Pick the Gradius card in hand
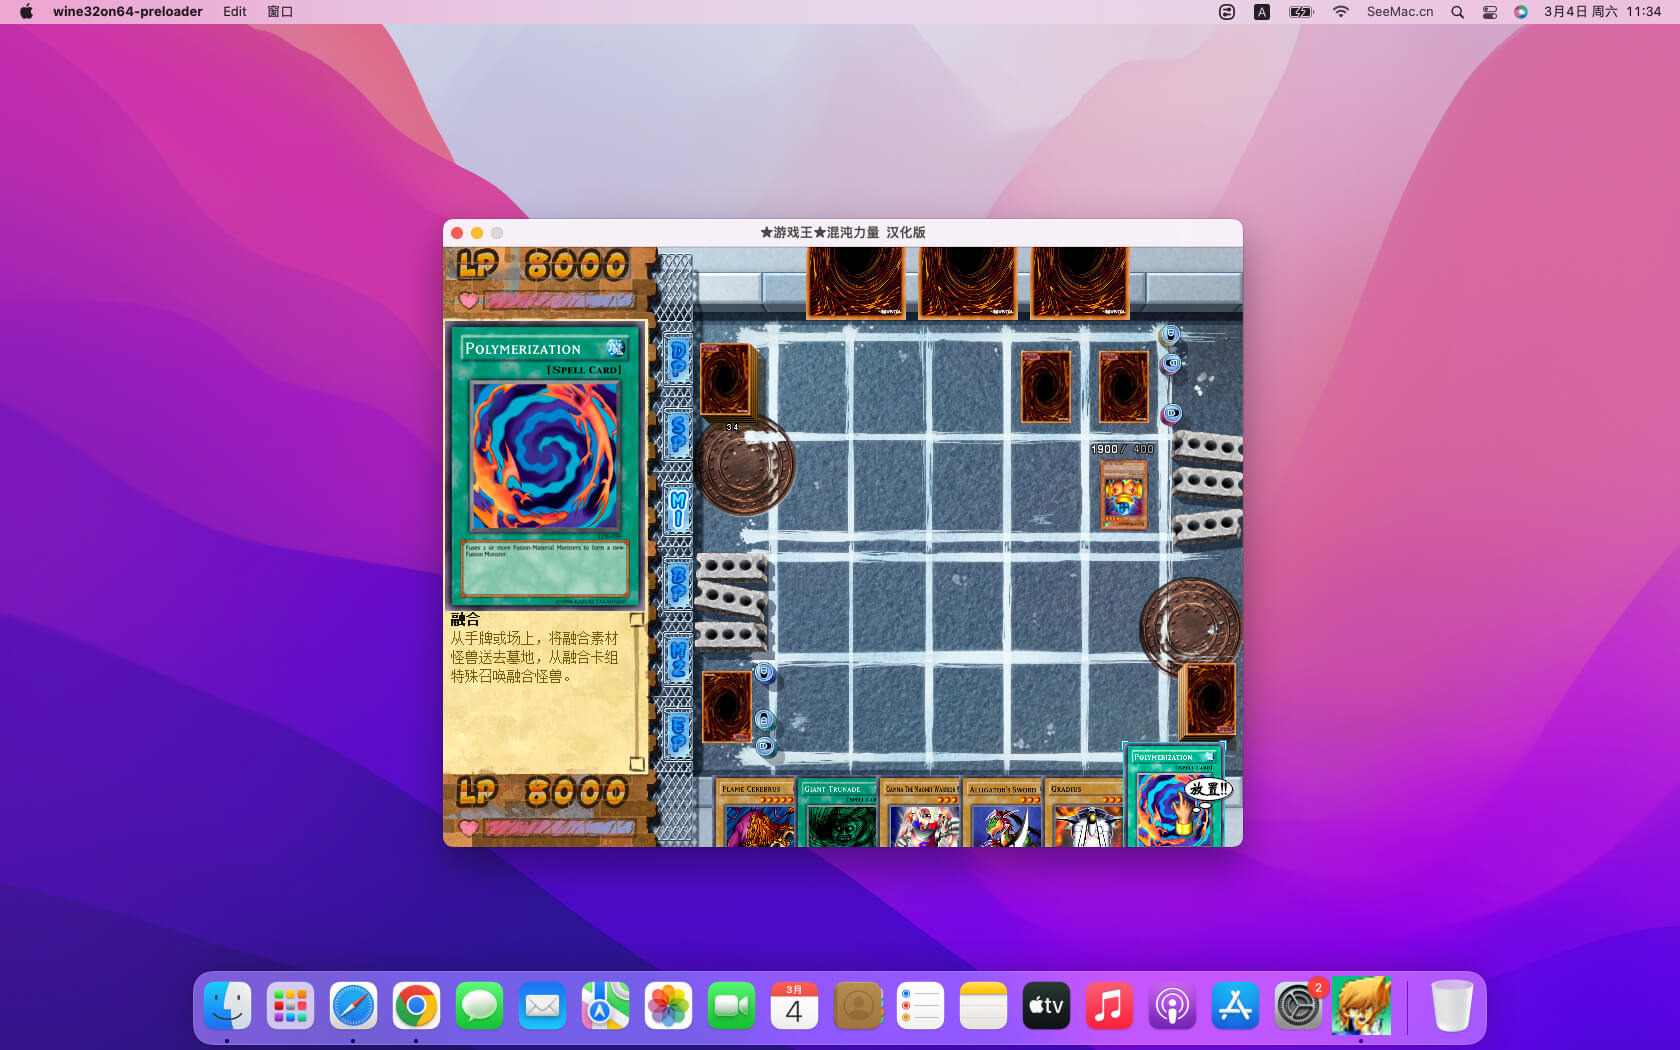Screen dimensions: 1680x1050 1085,813
